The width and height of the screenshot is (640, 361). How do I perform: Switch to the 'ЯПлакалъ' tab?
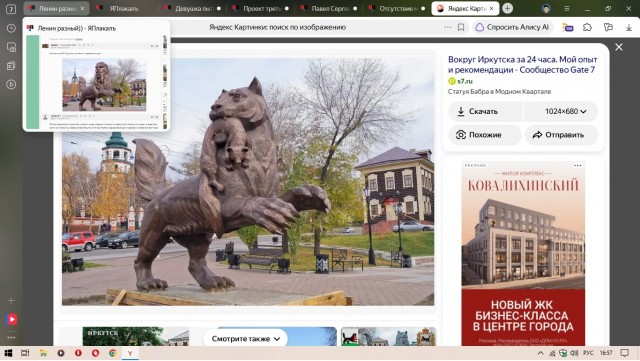pyautogui.click(x=124, y=8)
